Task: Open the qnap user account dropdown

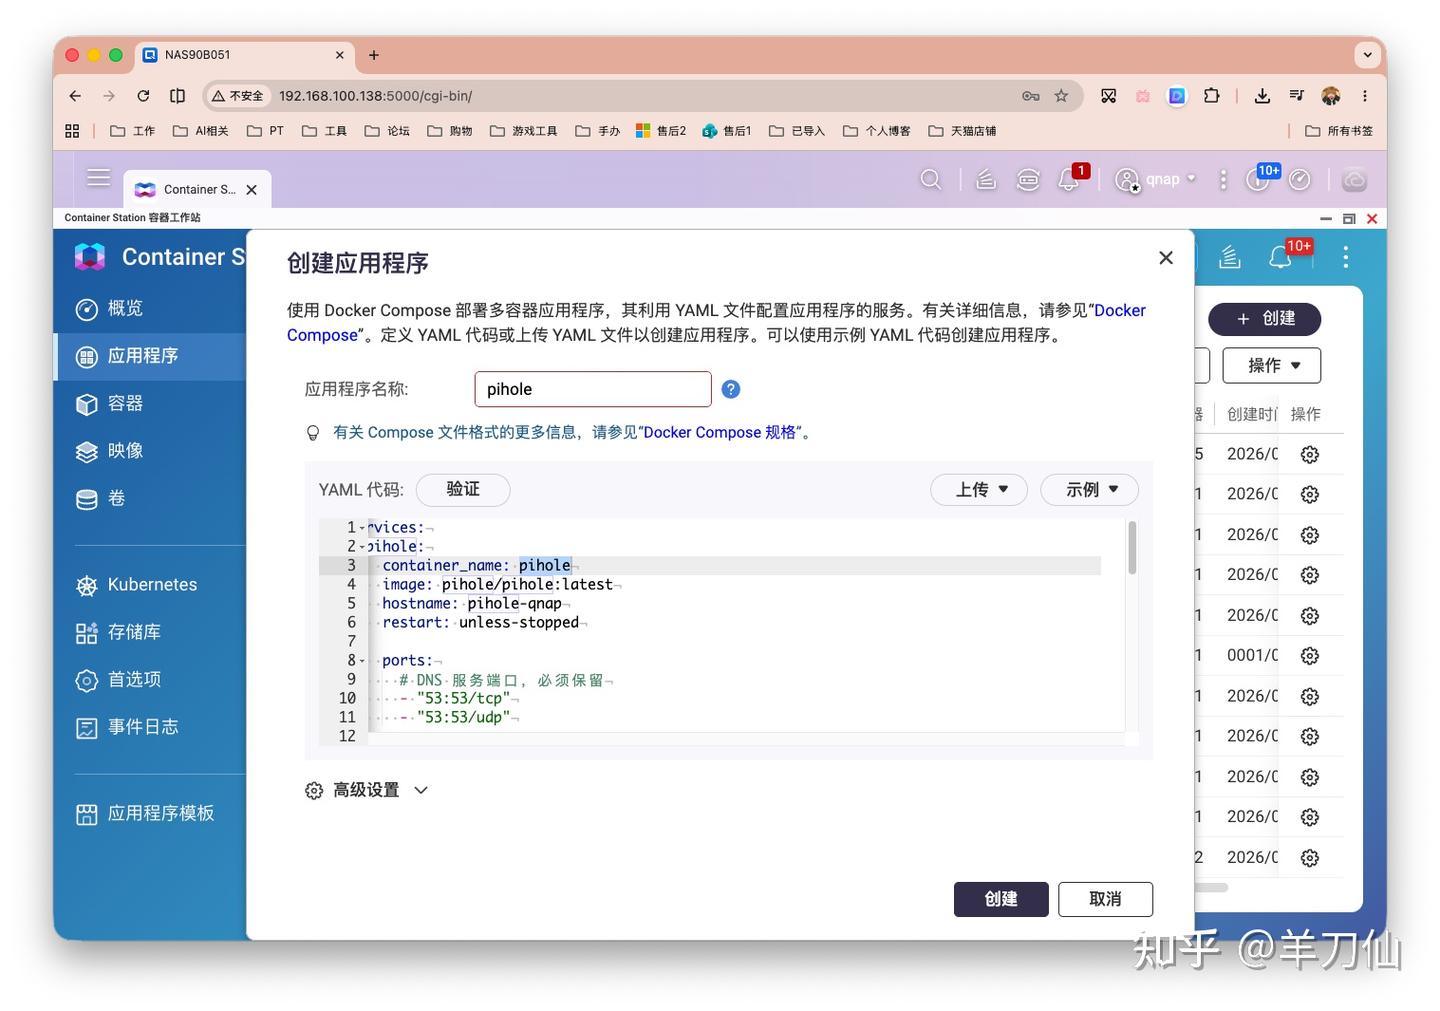Action: pyautogui.click(x=1155, y=179)
